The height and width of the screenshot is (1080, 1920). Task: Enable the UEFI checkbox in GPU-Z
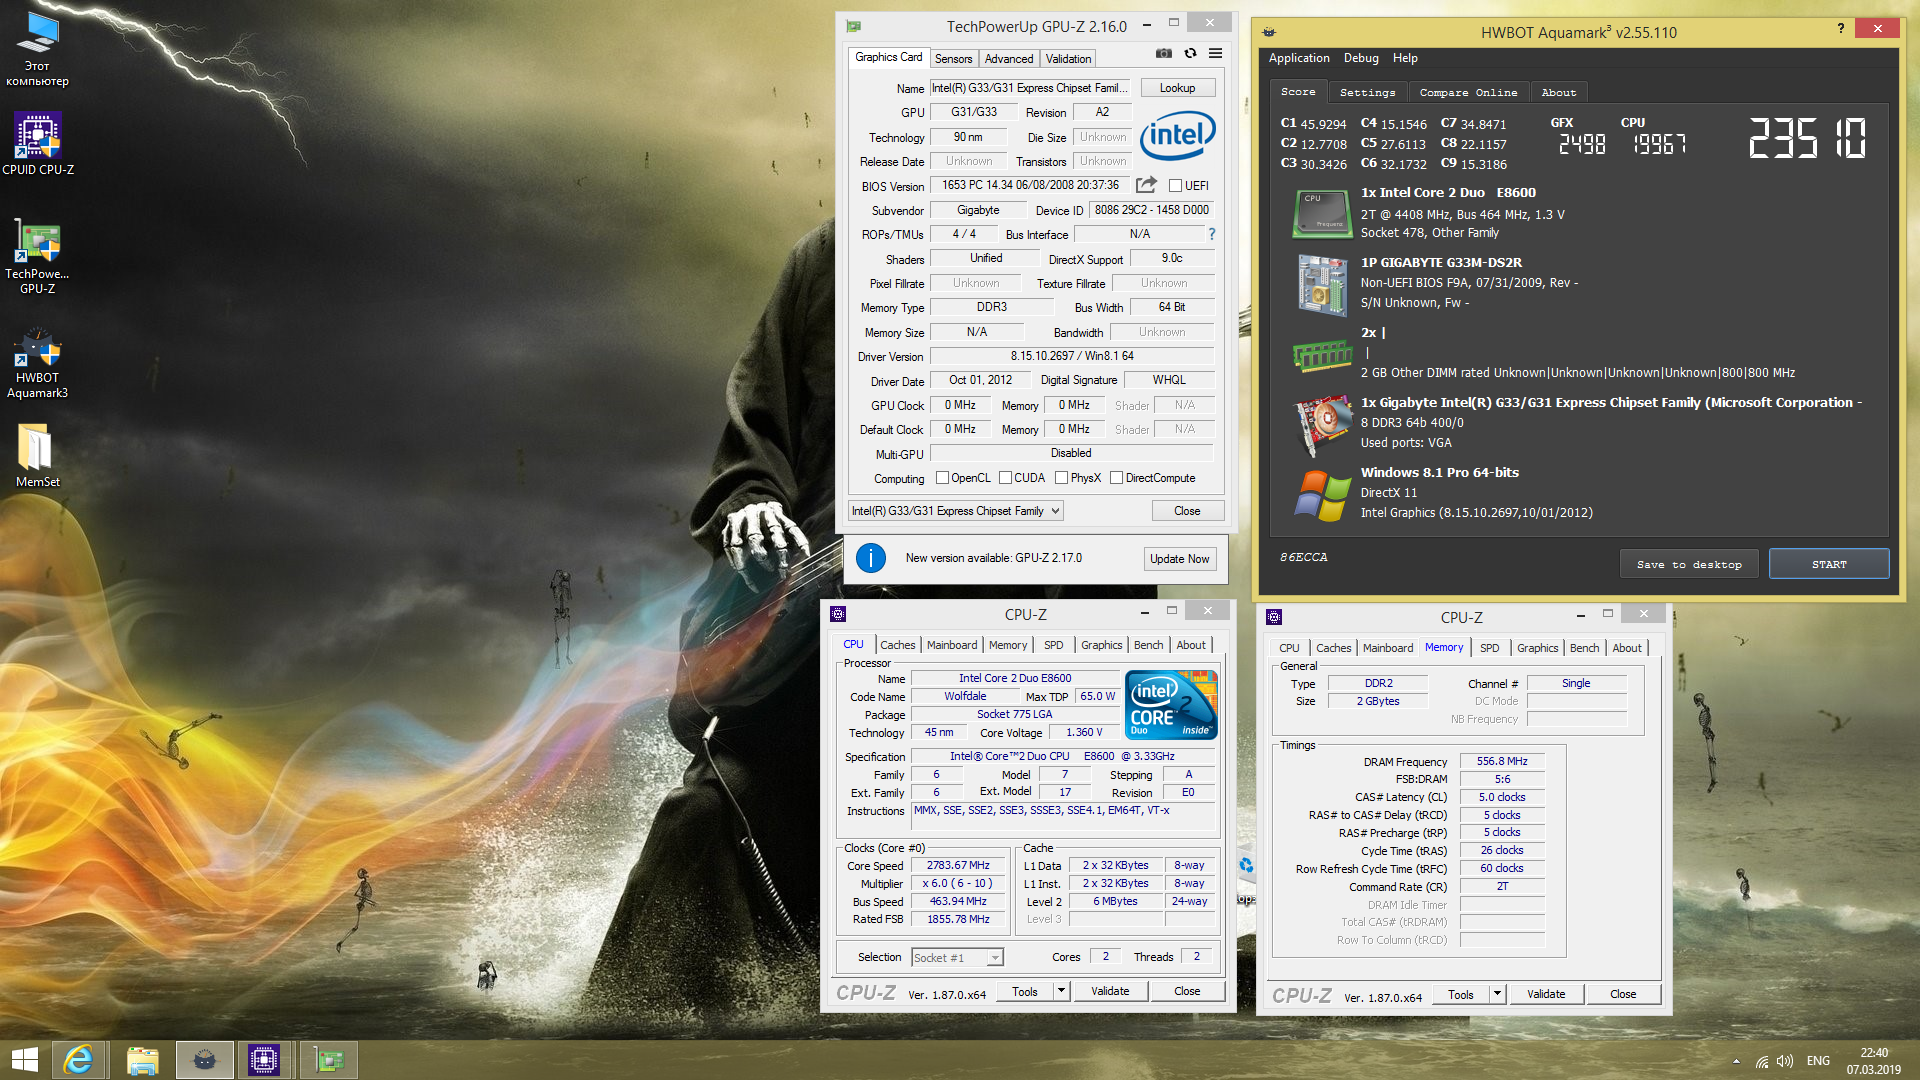tap(1175, 186)
